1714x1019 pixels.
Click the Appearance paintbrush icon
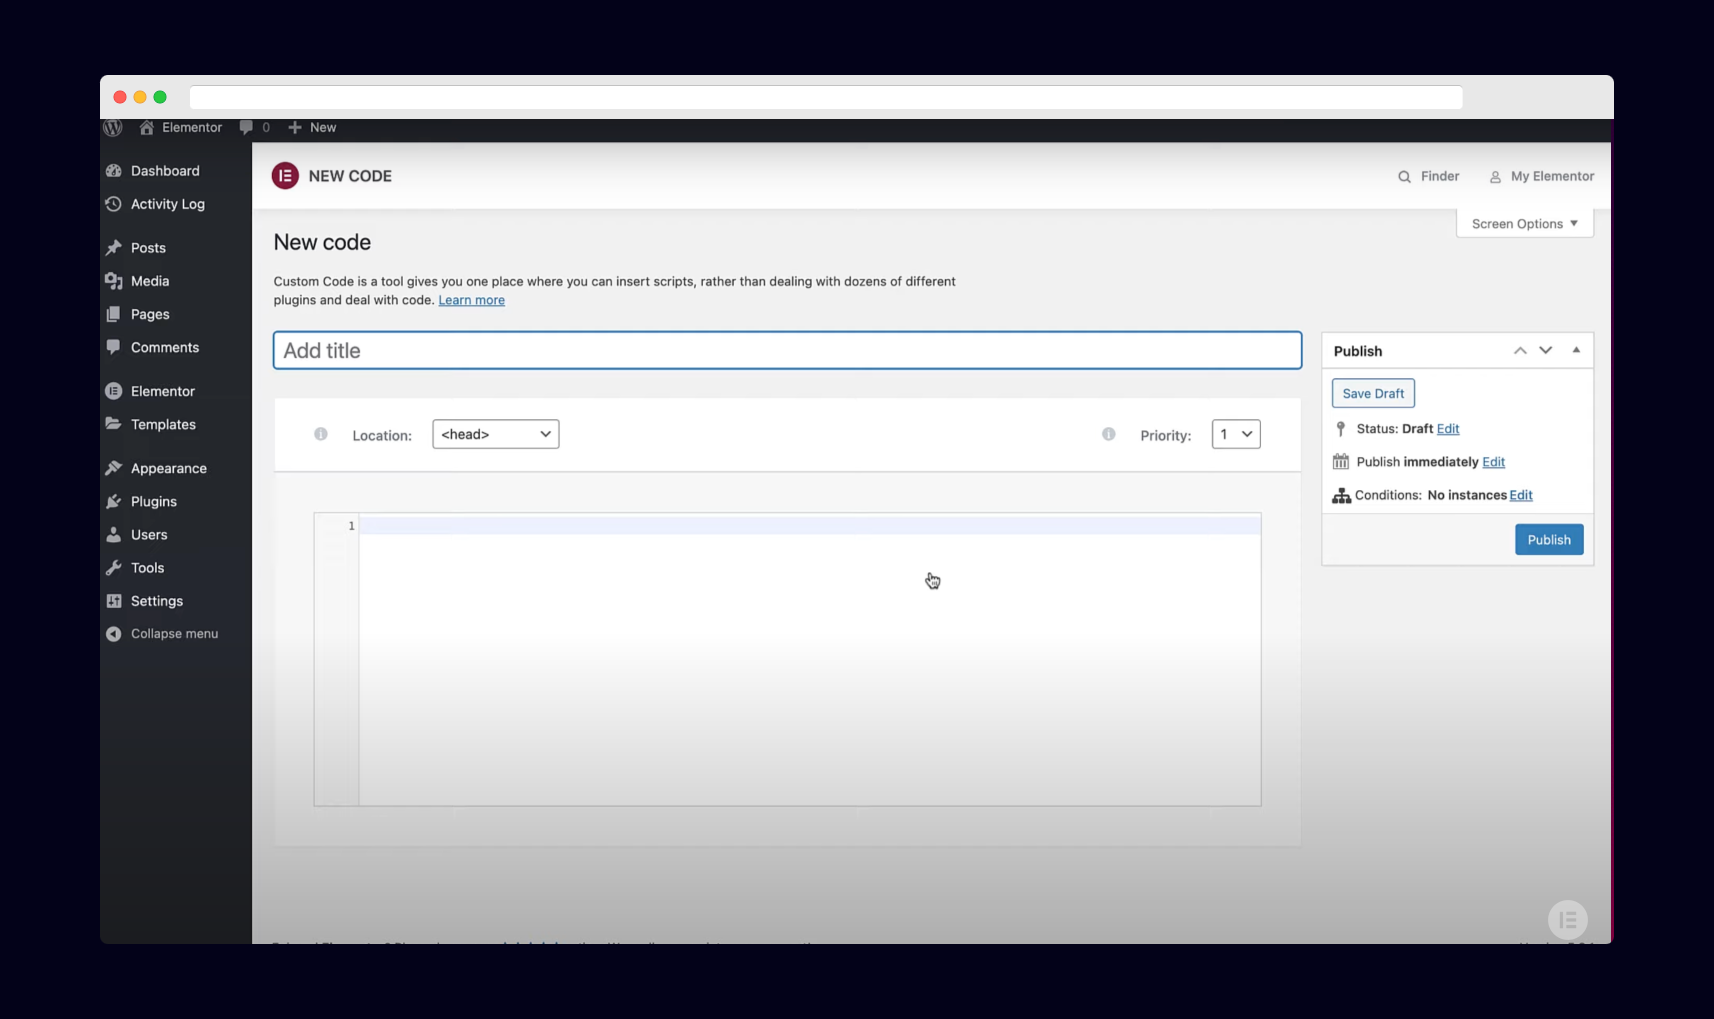point(114,468)
